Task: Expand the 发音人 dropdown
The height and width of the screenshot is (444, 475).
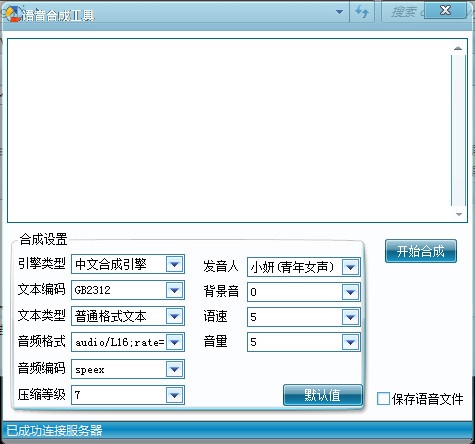Action: (351, 267)
